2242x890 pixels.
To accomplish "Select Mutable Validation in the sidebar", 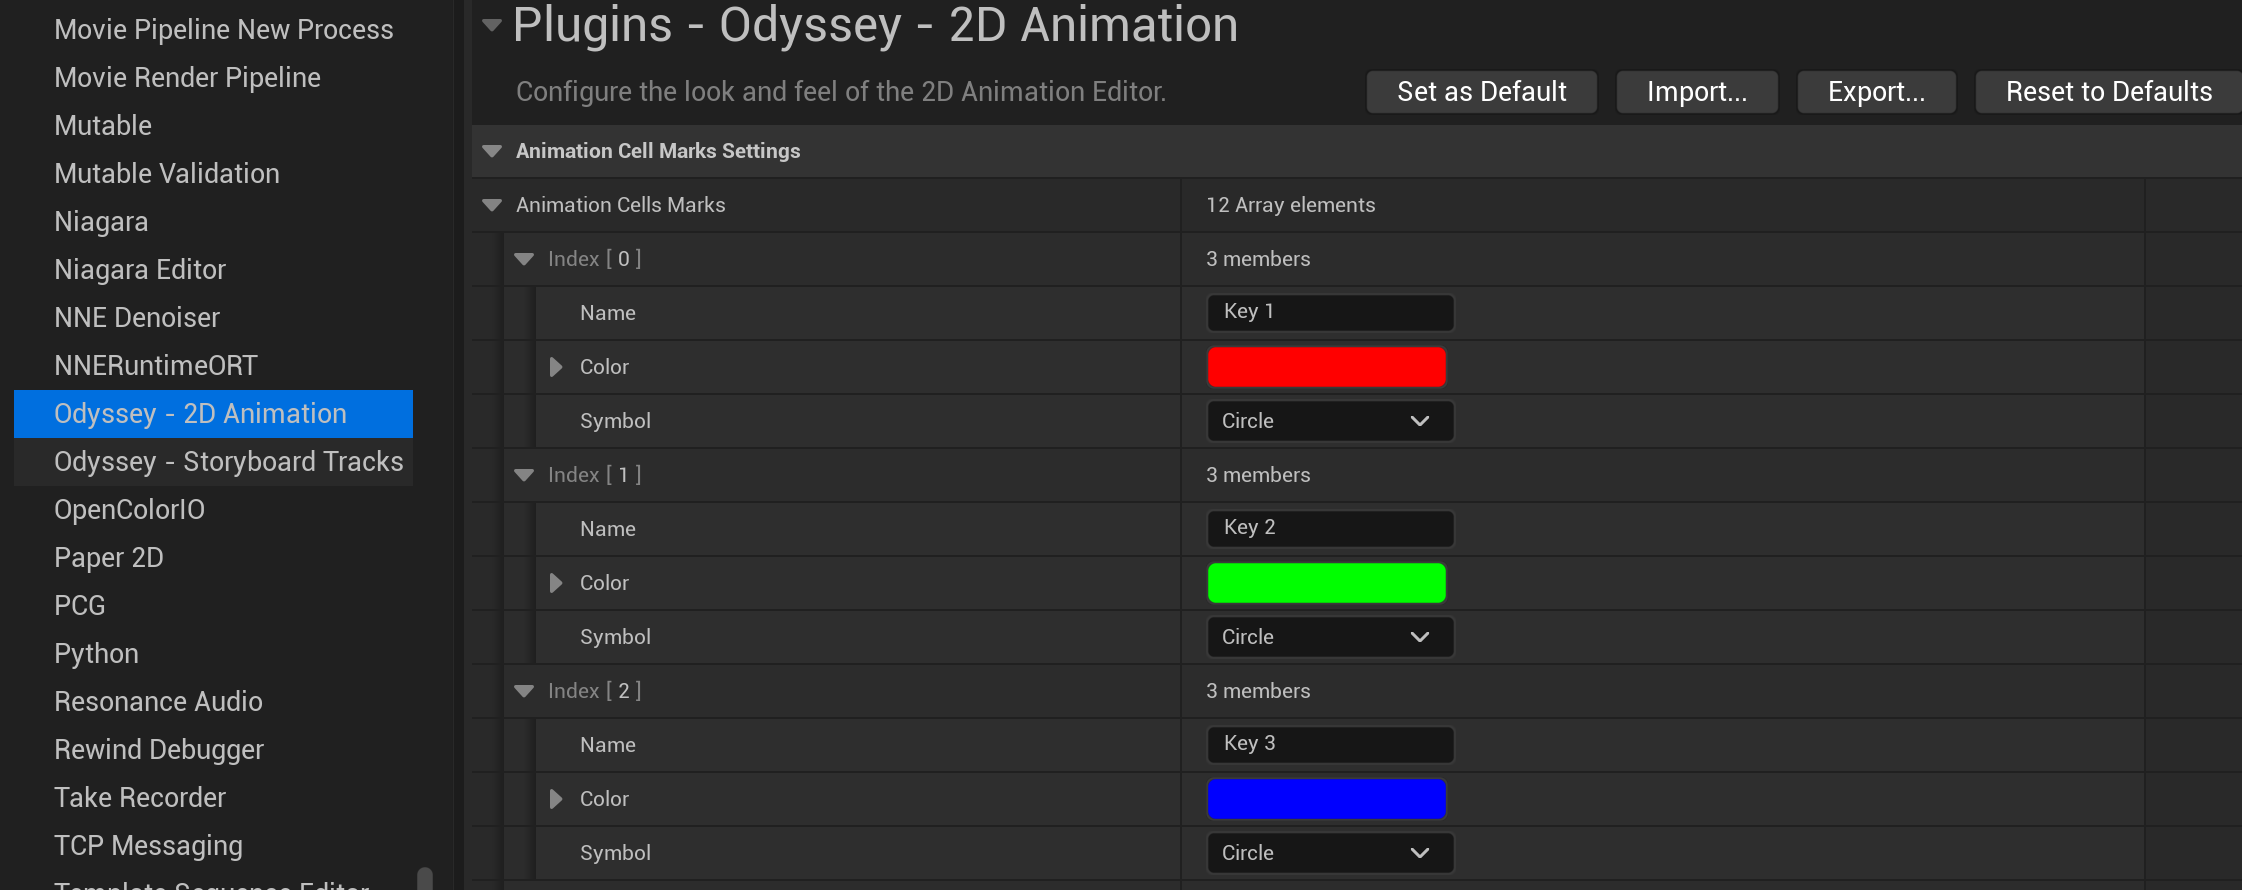I will [167, 174].
